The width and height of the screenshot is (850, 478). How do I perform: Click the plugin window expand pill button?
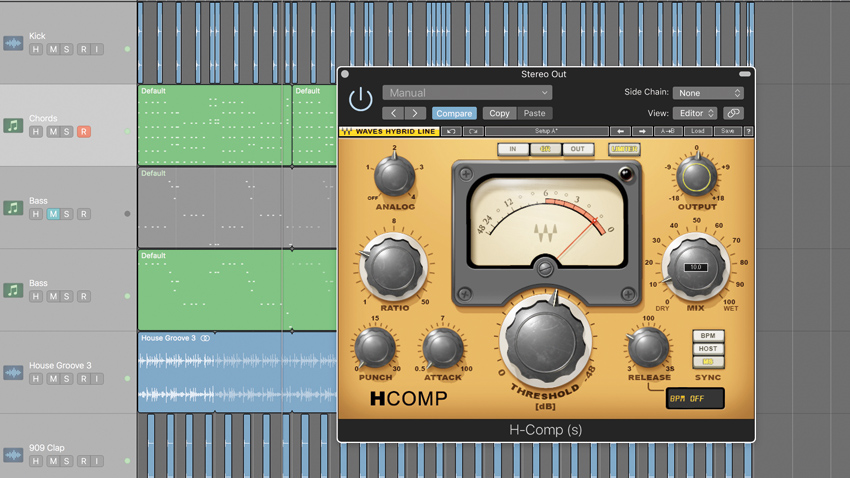745,74
